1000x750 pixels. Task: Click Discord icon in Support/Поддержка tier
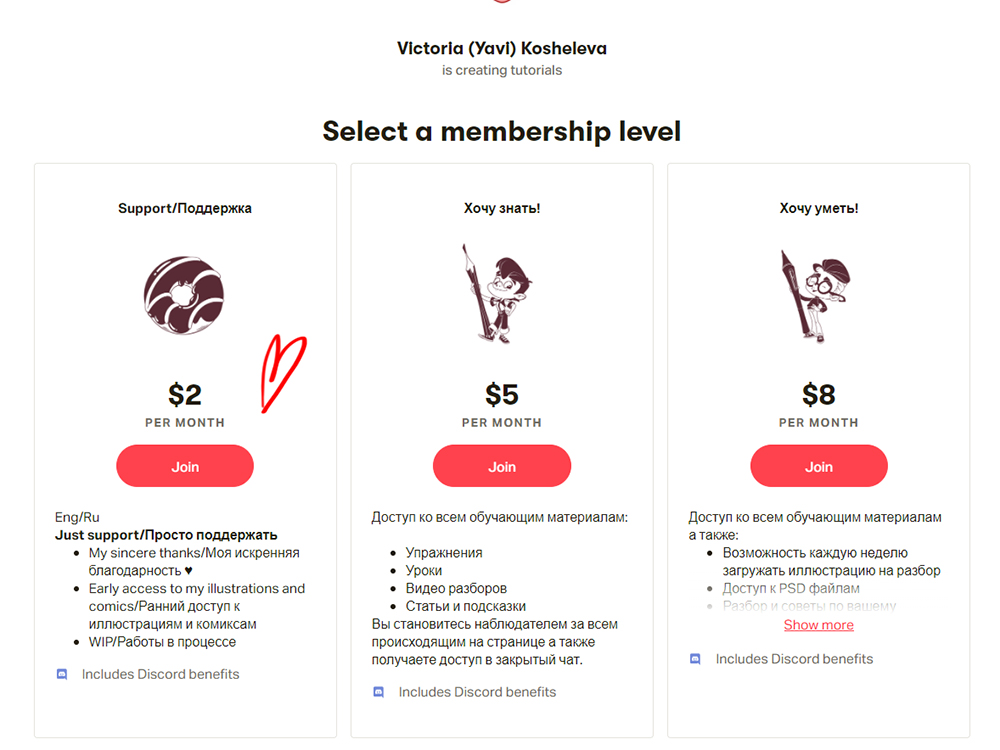coord(62,674)
